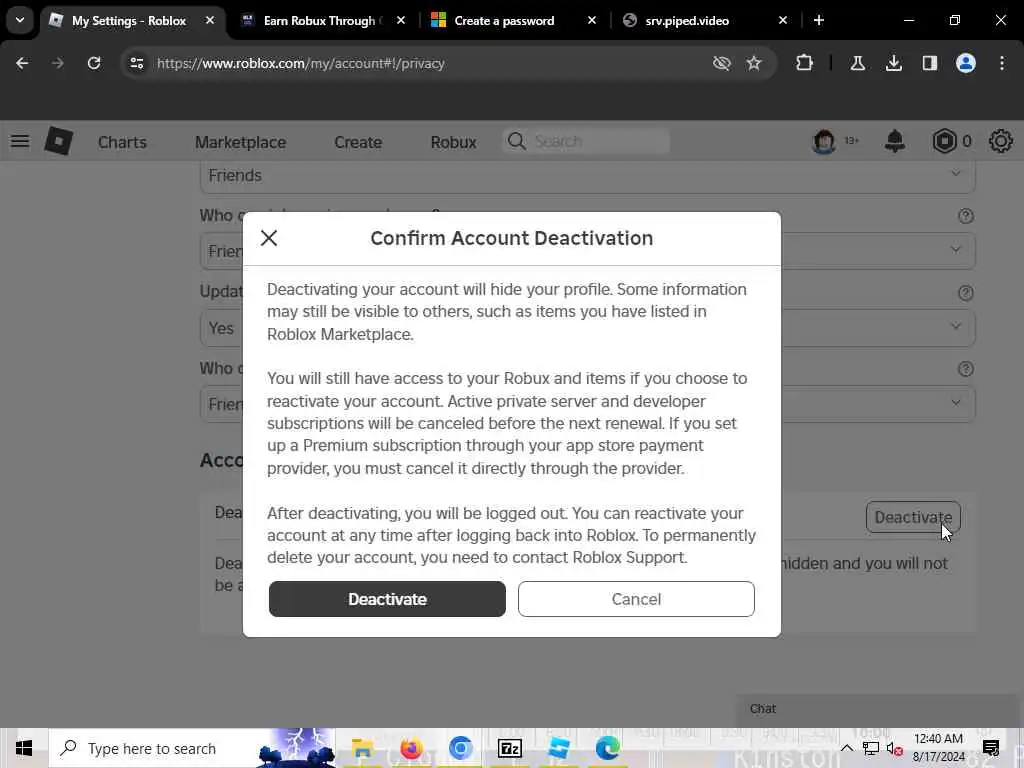Open the avatar profile icon
Screen dimensions: 1024x768
click(x=824, y=141)
